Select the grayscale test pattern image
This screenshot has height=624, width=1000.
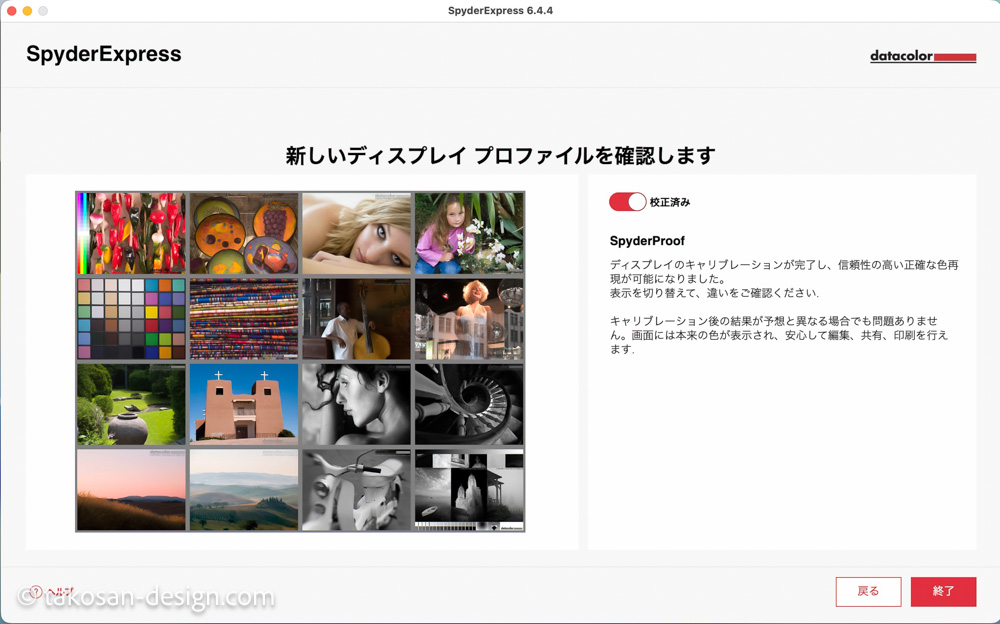point(469,489)
